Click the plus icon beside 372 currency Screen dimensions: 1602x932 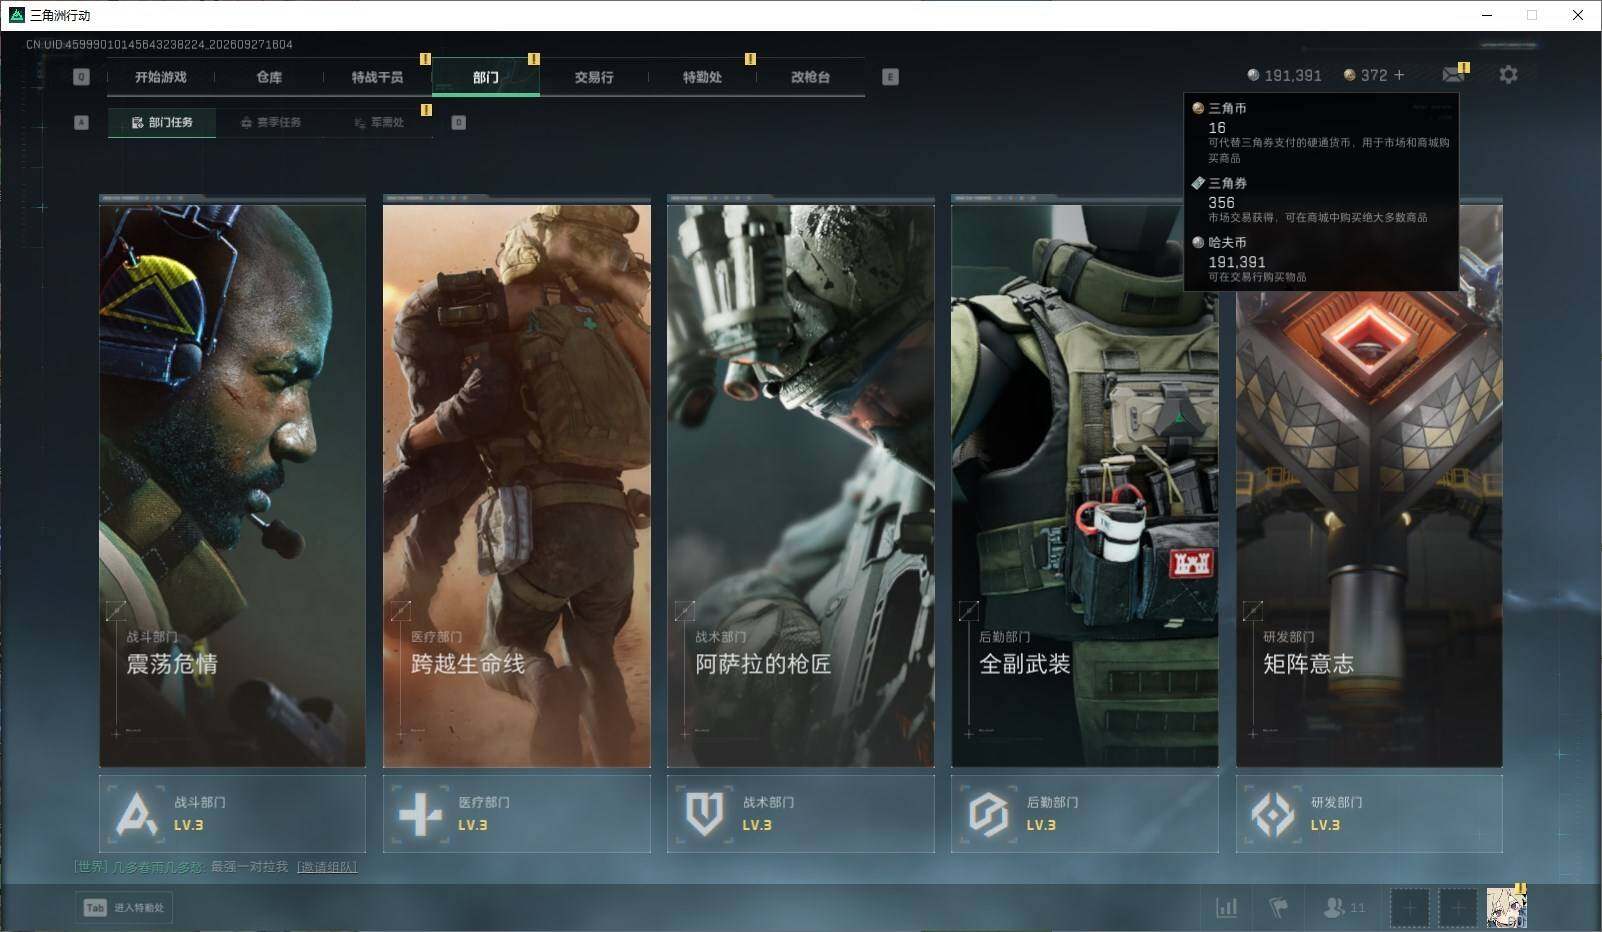[x=1399, y=75]
